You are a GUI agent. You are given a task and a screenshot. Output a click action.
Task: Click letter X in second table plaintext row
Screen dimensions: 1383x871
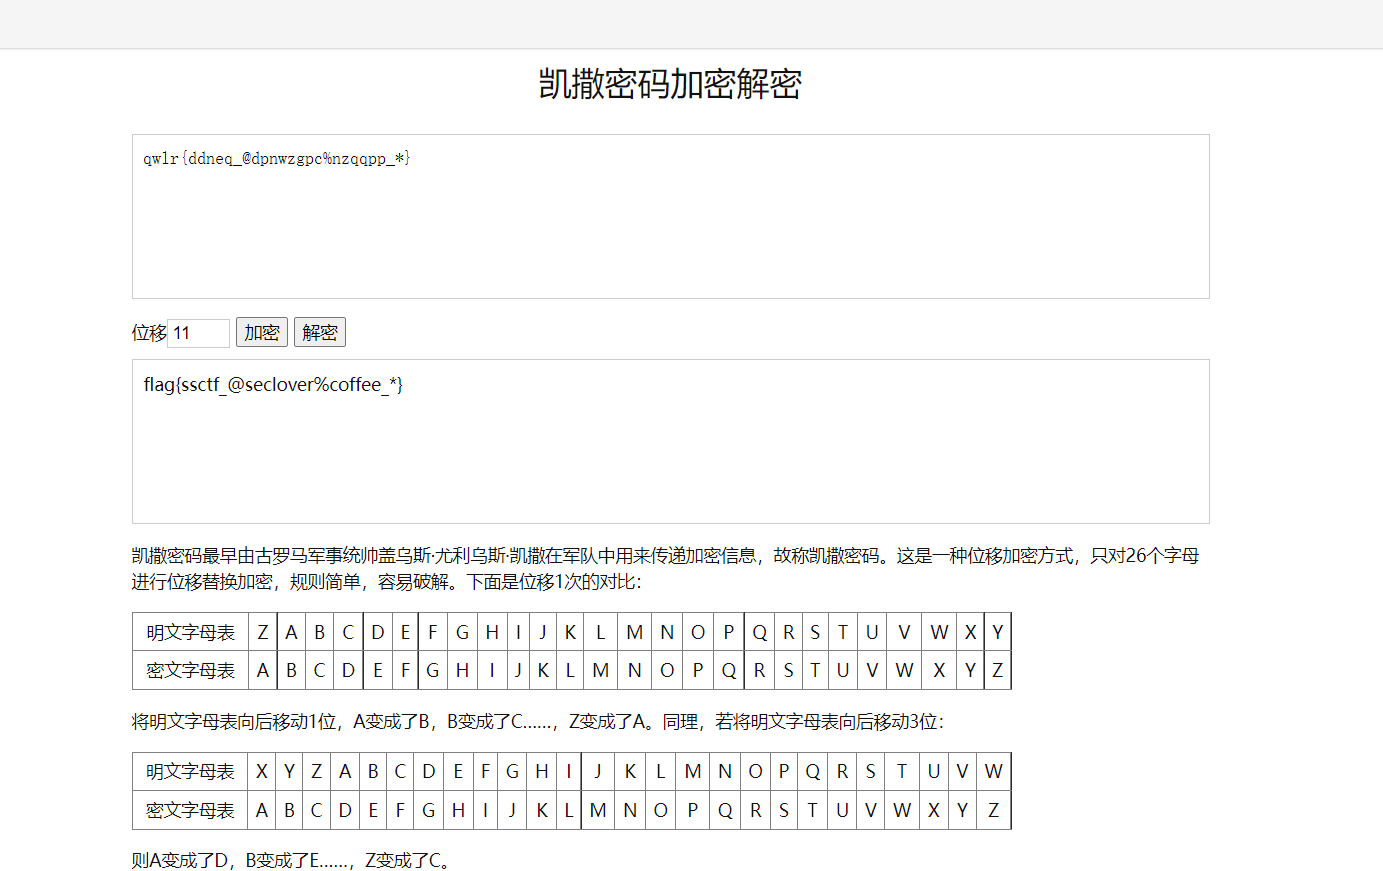click(261, 771)
